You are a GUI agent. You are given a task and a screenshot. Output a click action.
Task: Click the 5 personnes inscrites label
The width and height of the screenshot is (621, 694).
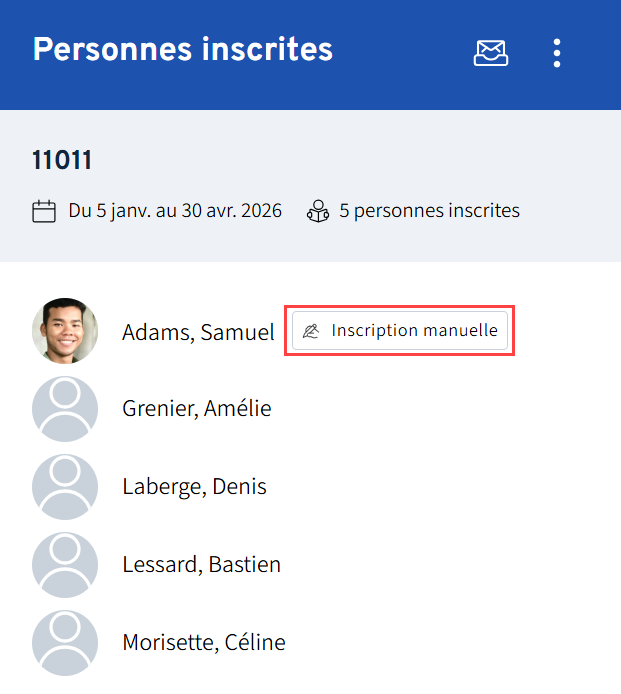point(429,211)
